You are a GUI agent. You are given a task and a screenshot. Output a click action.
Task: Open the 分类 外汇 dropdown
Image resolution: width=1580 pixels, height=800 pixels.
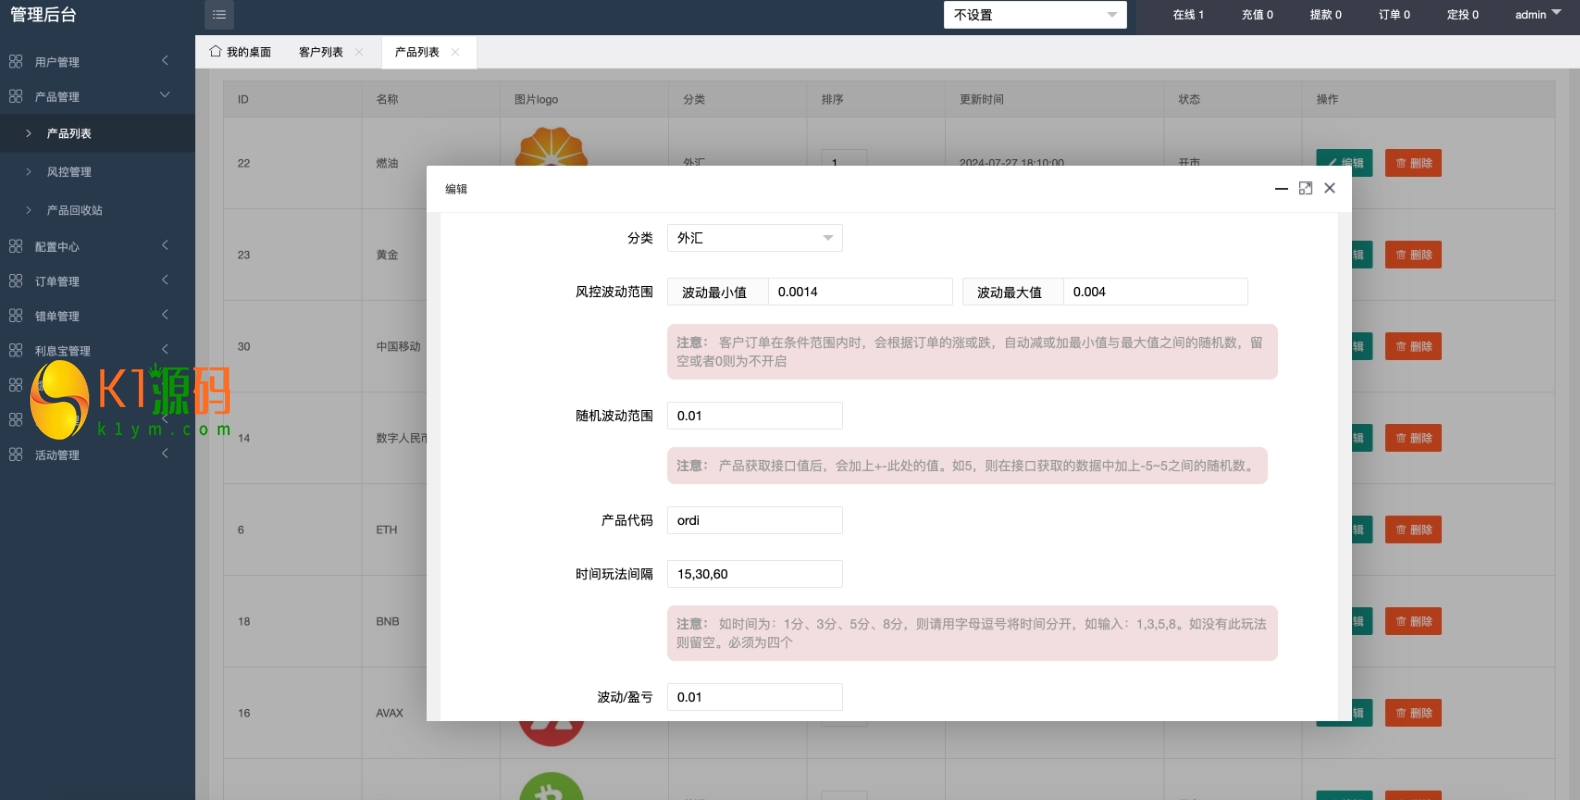click(x=754, y=238)
